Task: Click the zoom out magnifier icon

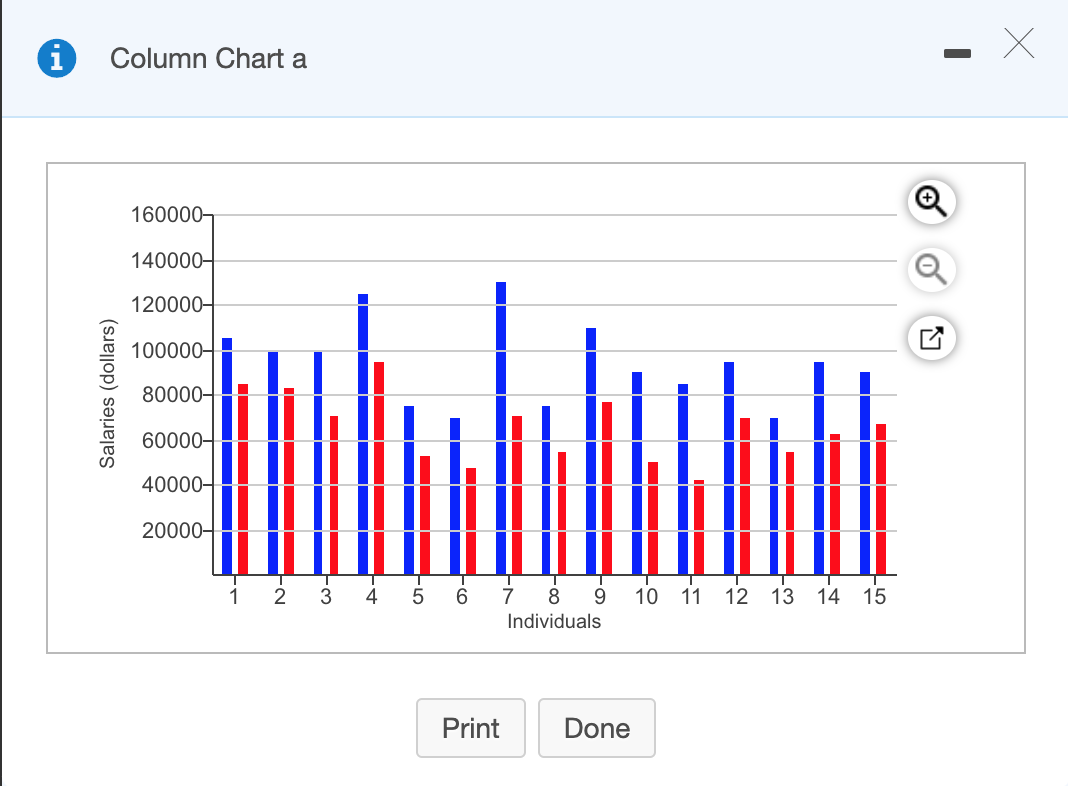Action: (931, 270)
